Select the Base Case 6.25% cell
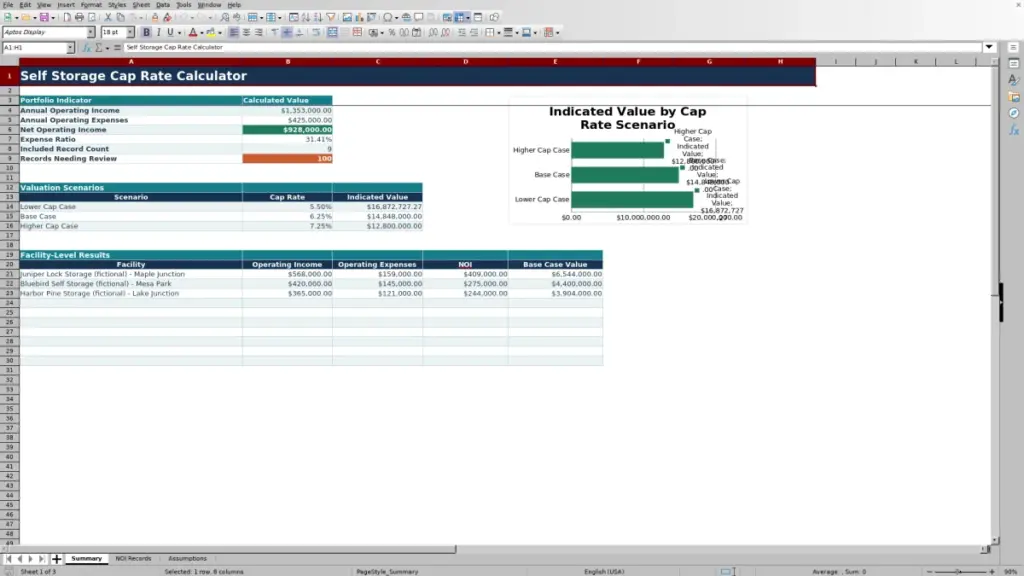The image size is (1024, 576). click(x=287, y=216)
